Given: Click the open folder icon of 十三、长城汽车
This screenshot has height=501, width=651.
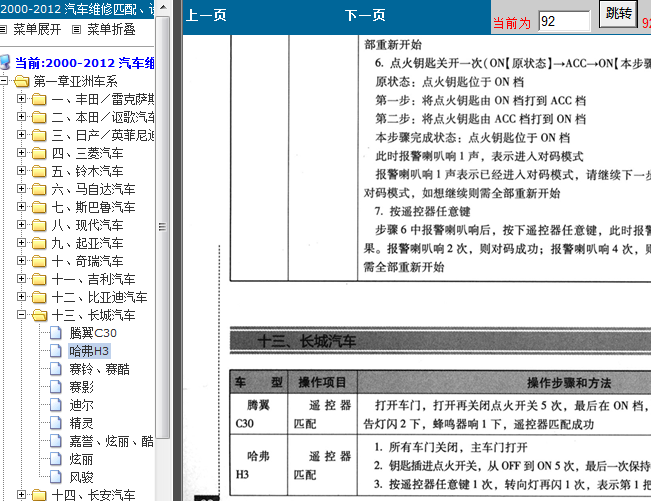Looking at the screenshot, I should [x=39, y=315].
